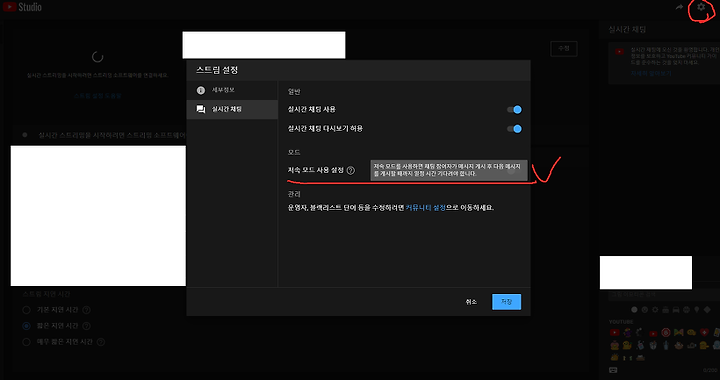Click the help icon next to 저속 모드 사용 설정
This screenshot has width=720, height=380.
[x=351, y=170]
